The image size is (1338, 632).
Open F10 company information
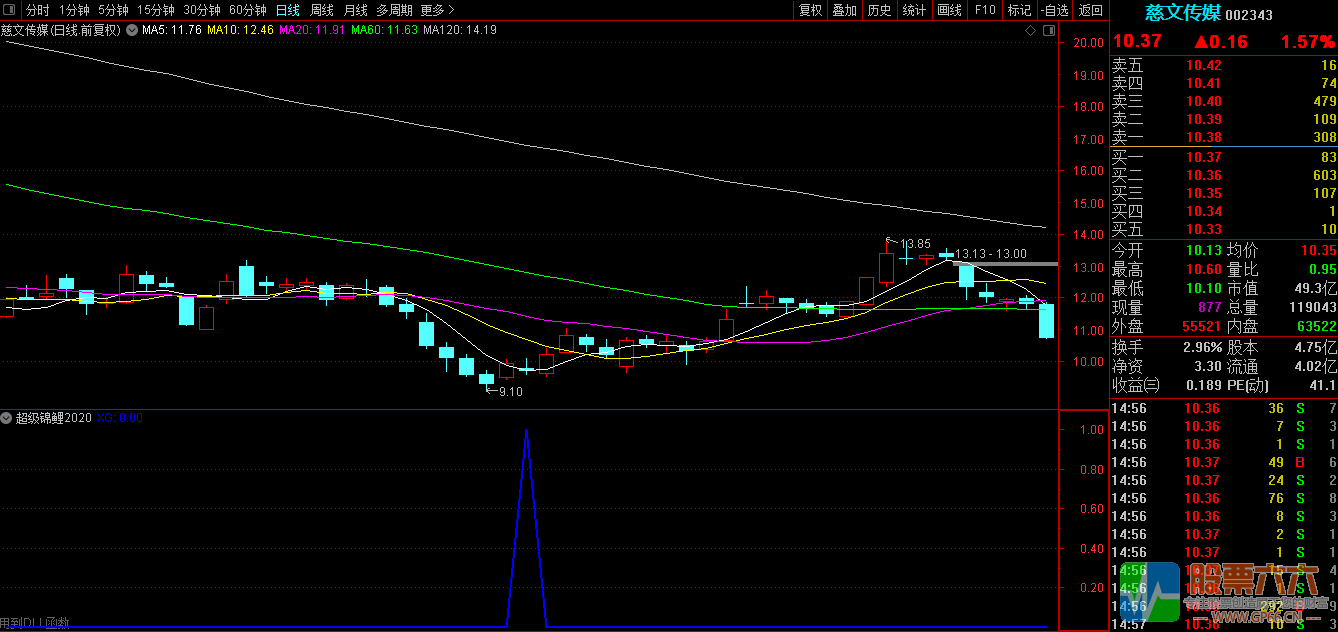985,10
